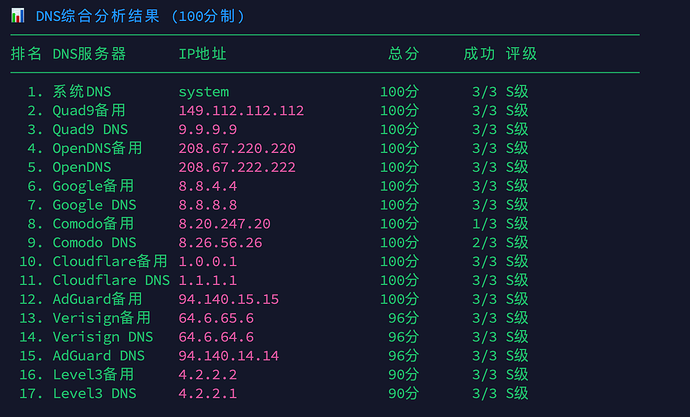
Task: Click the 系统DNS entry in rank one
Action: pyautogui.click(x=82, y=91)
